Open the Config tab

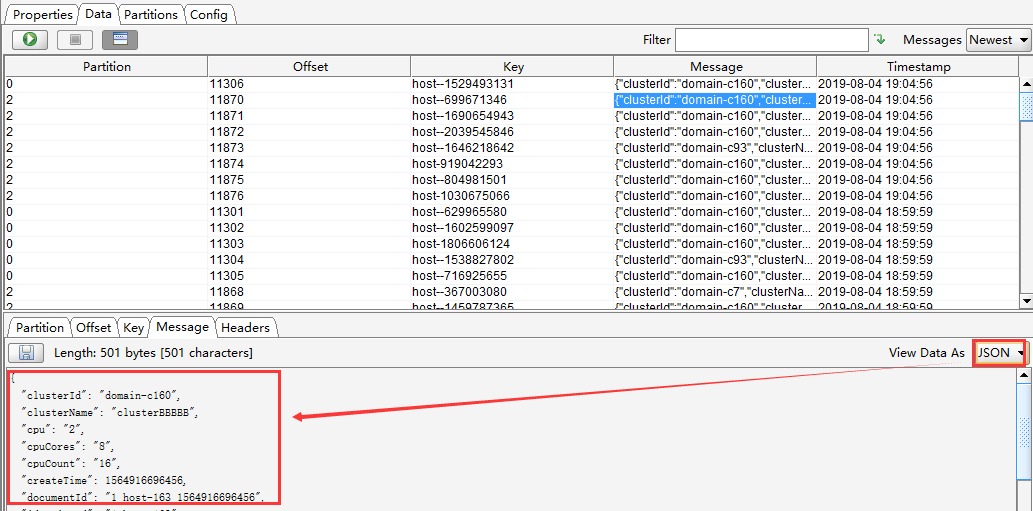click(x=209, y=14)
